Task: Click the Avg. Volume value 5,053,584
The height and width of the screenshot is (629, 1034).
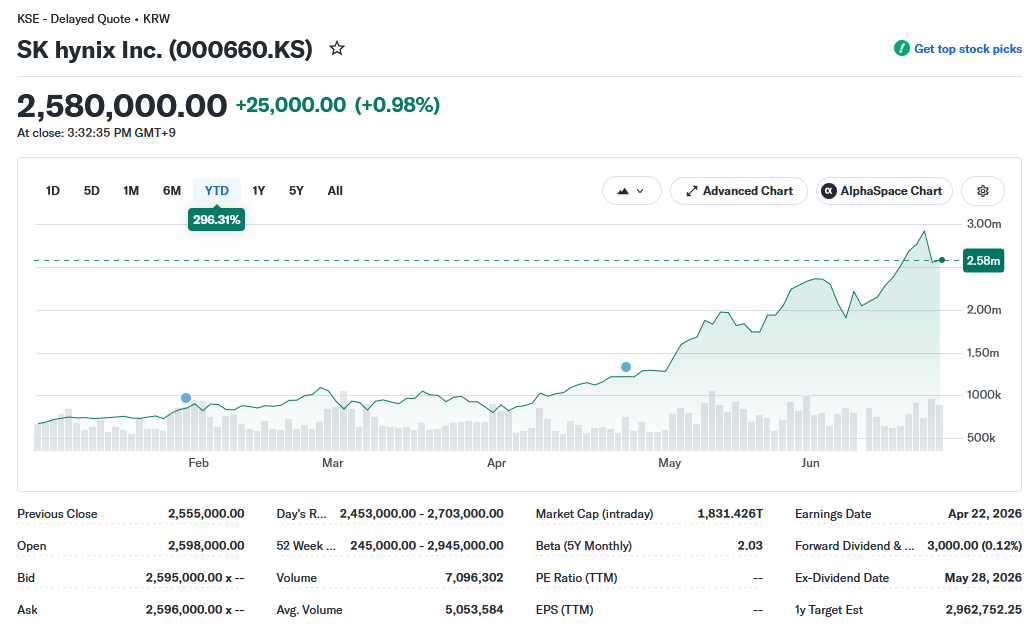Action: pyautogui.click(x=474, y=610)
